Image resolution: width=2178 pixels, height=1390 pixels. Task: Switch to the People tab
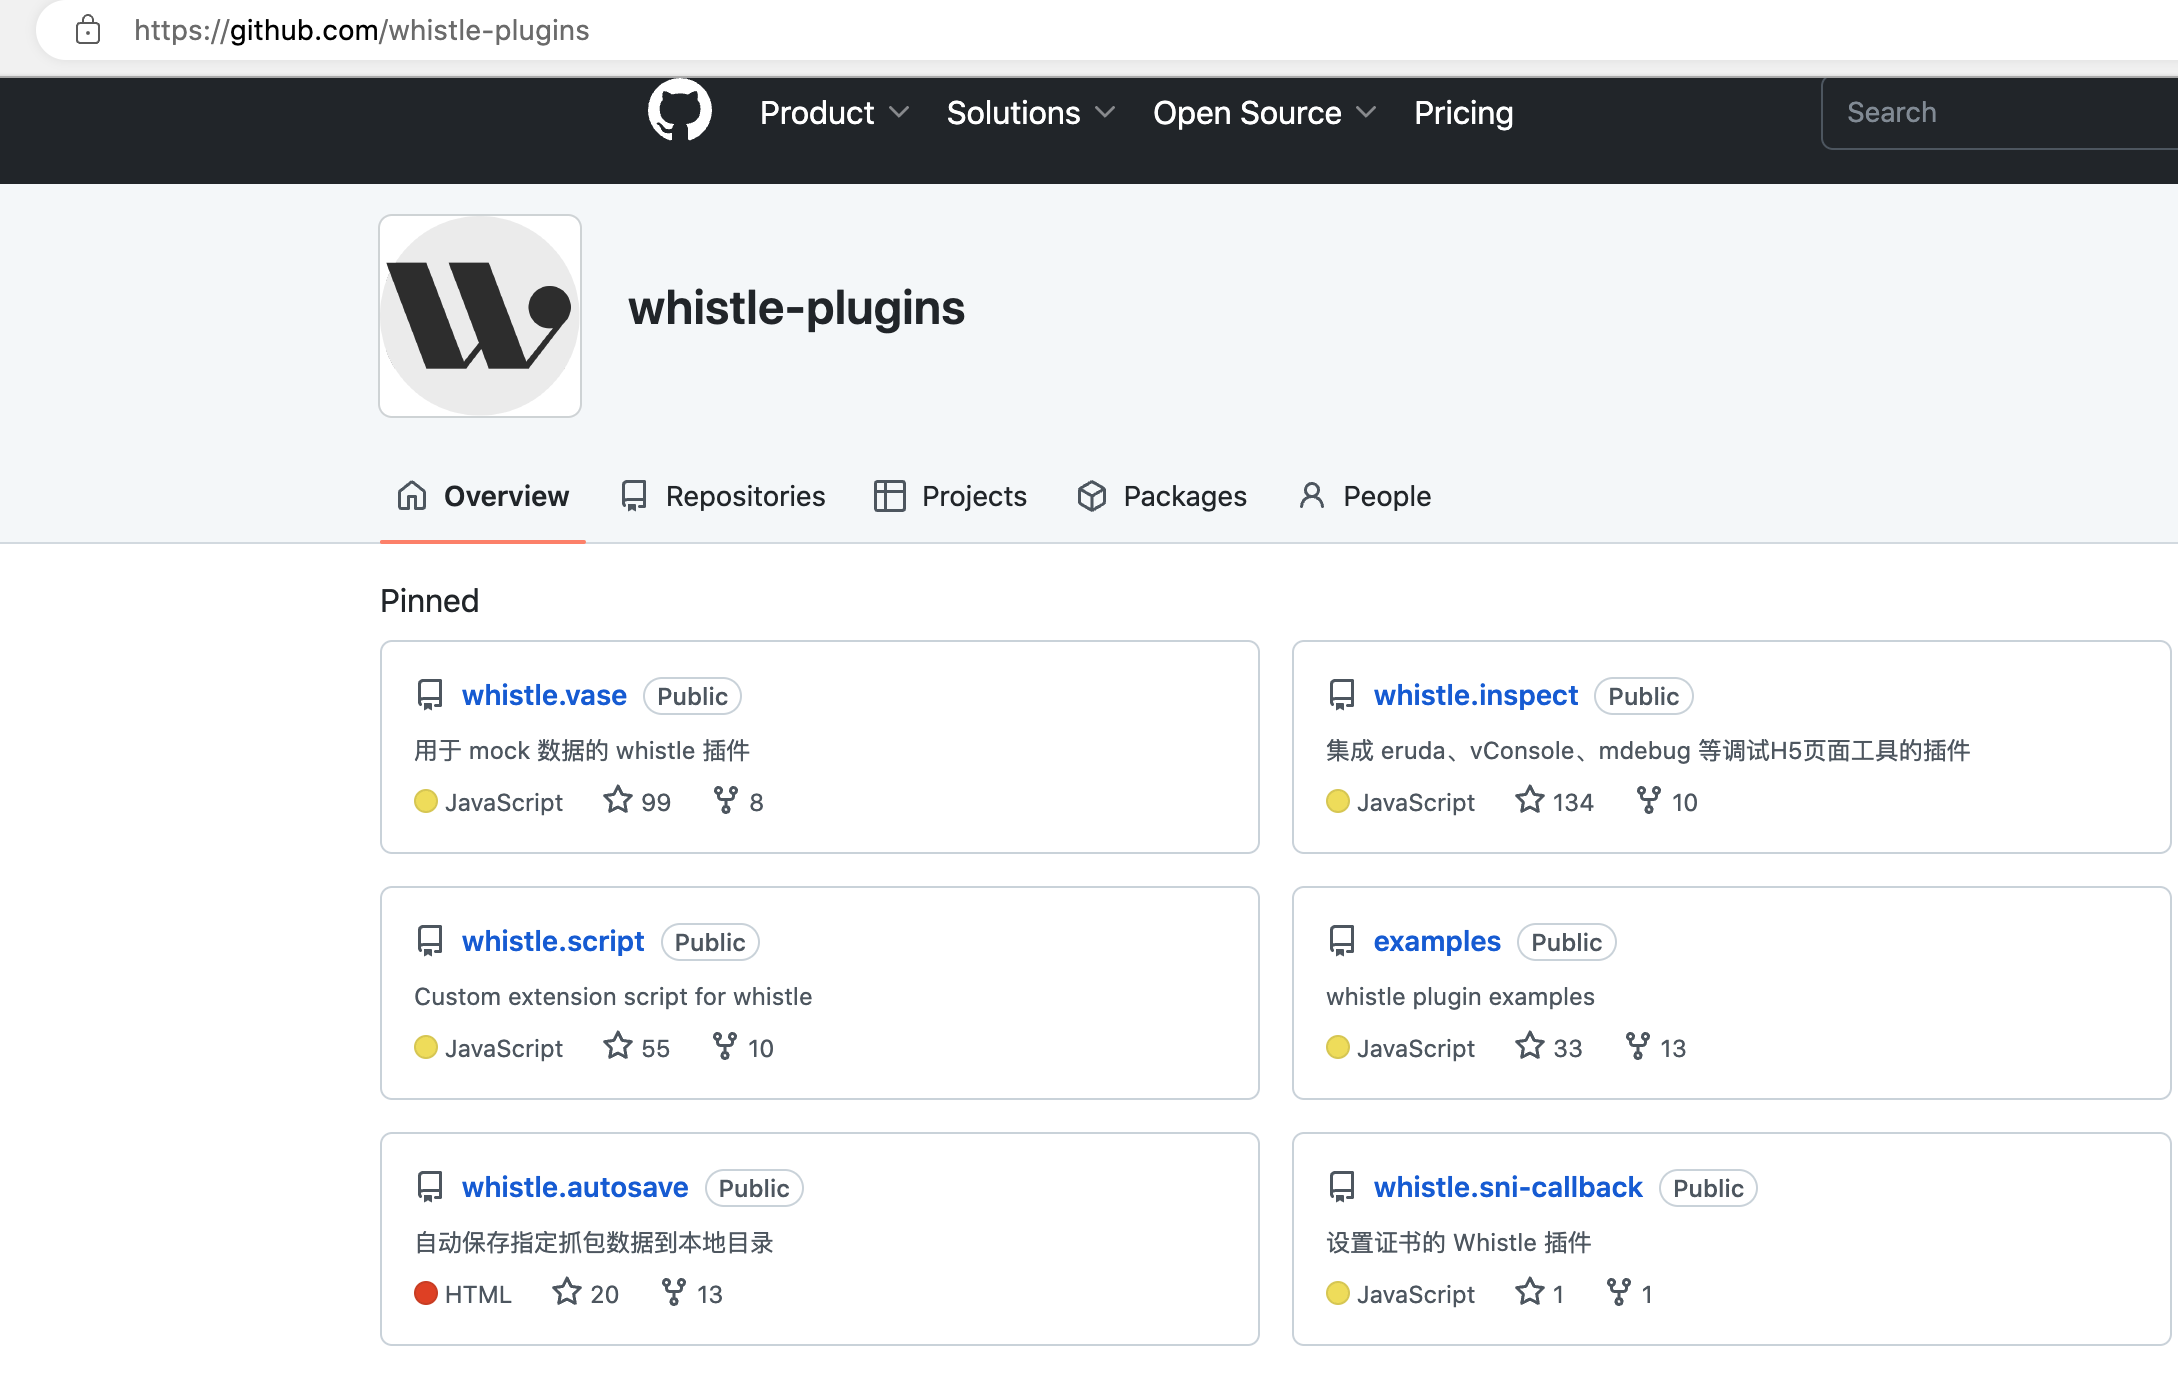coord(1365,496)
